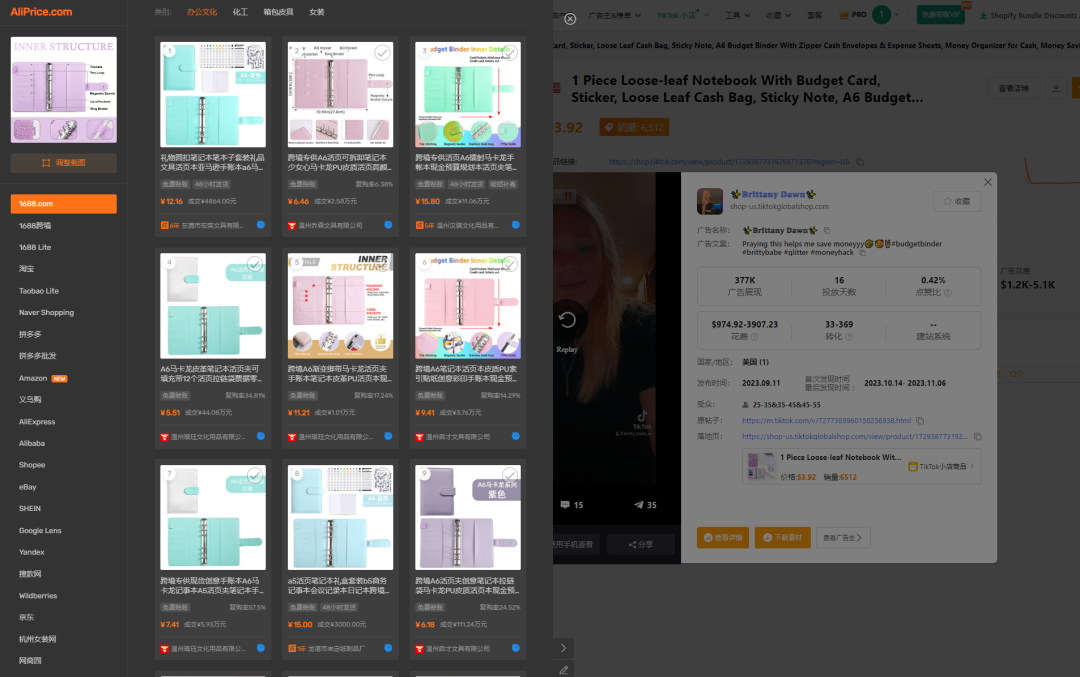Choose Shopee in the platform list
Image resolution: width=1080 pixels, height=677 pixels.
32,465
